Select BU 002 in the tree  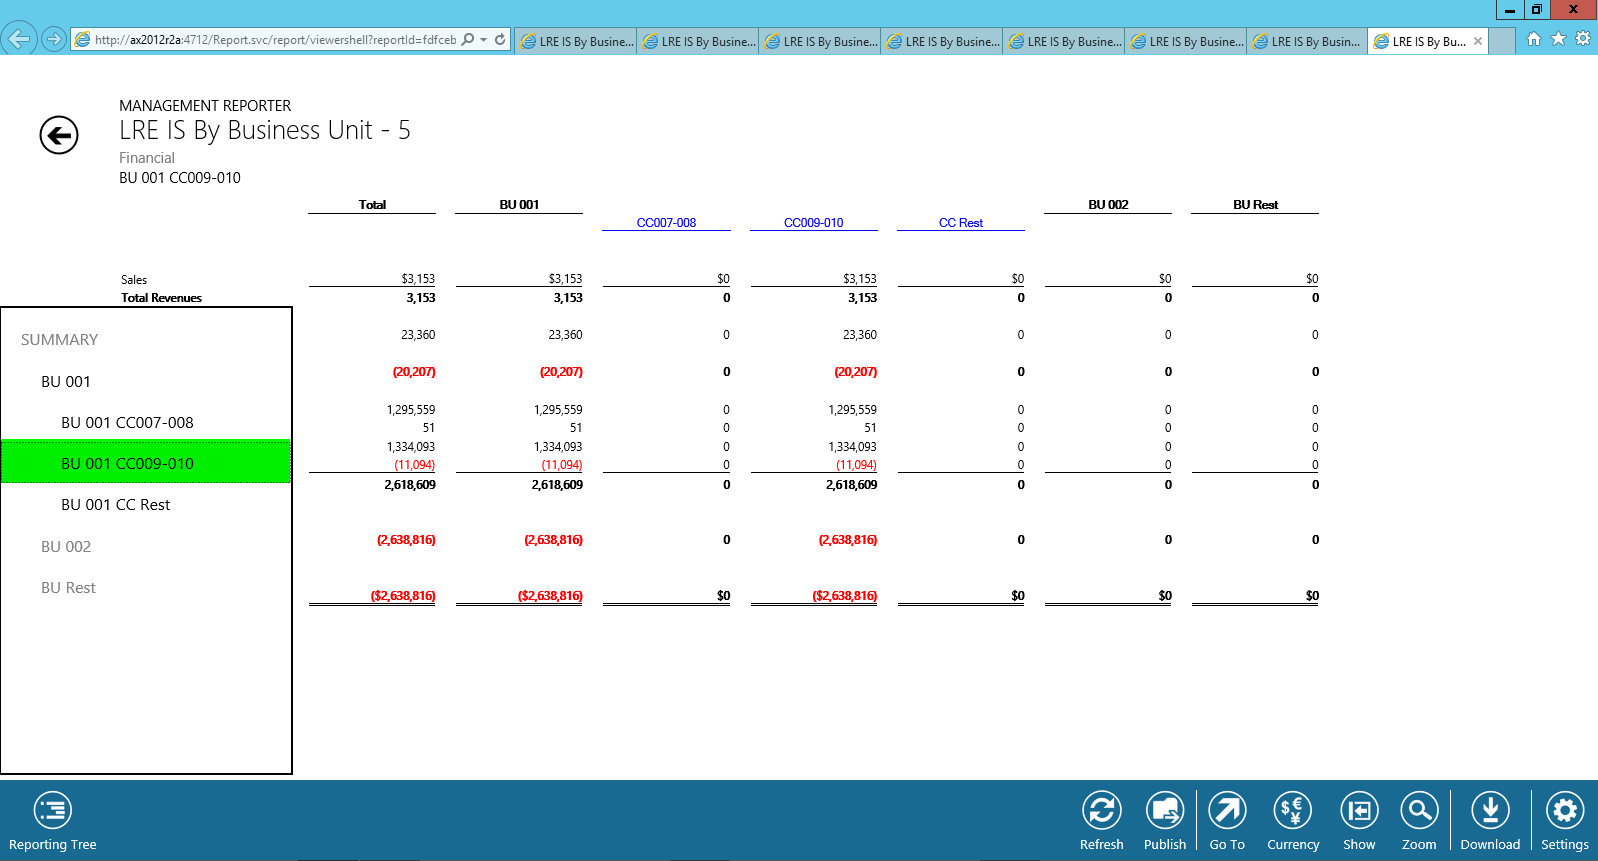click(66, 547)
